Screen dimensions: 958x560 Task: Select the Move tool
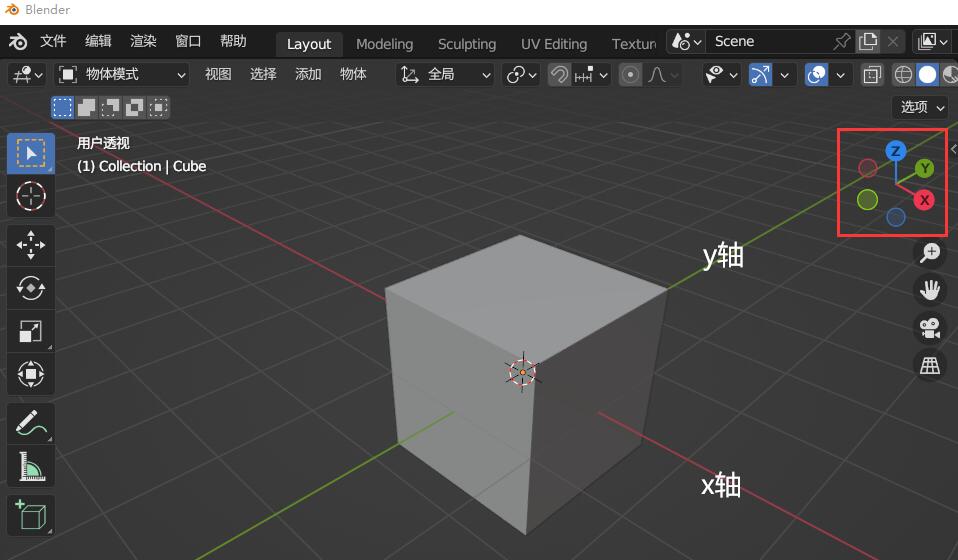pos(31,245)
